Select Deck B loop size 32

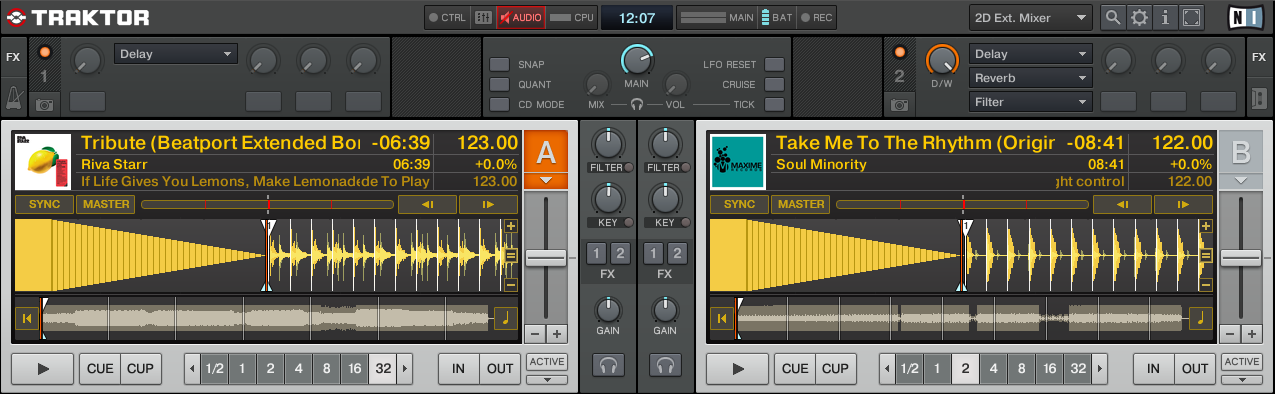tap(1078, 368)
